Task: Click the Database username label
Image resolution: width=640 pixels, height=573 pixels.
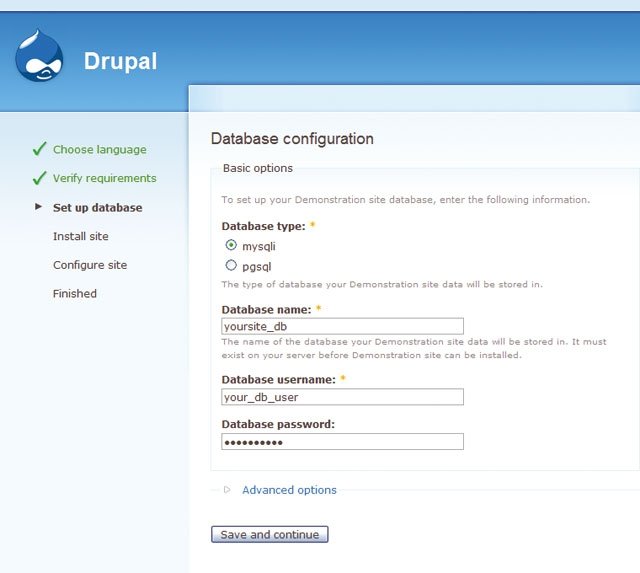Action: 278,380
